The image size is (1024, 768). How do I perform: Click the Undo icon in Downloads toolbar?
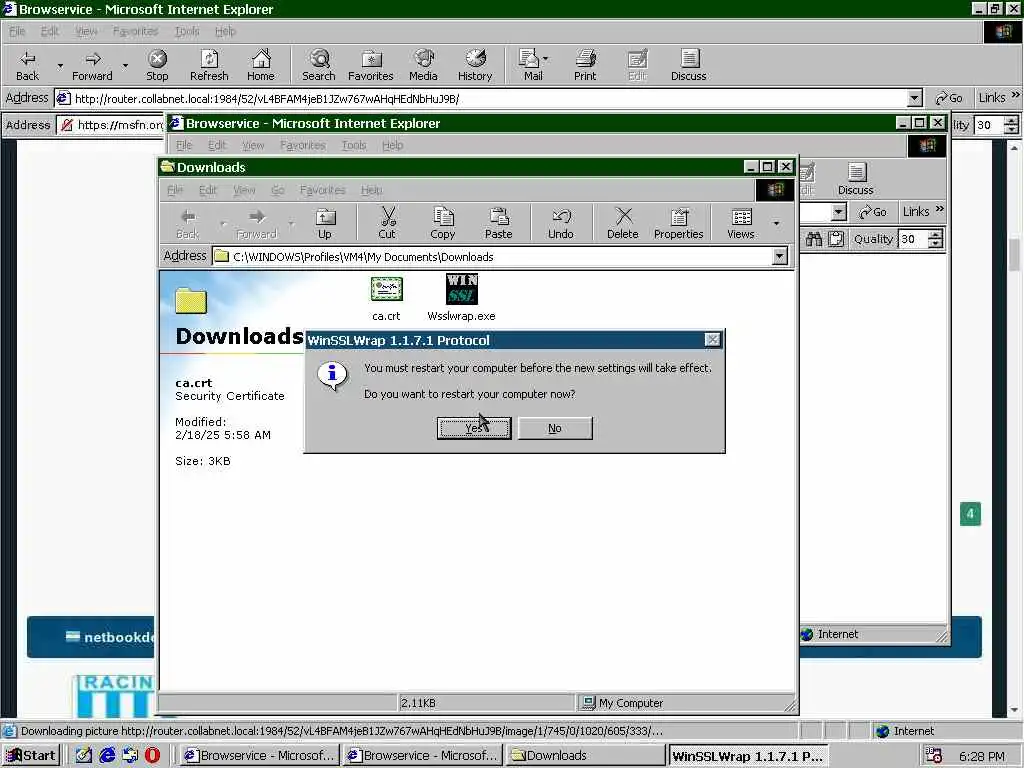(x=561, y=223)
